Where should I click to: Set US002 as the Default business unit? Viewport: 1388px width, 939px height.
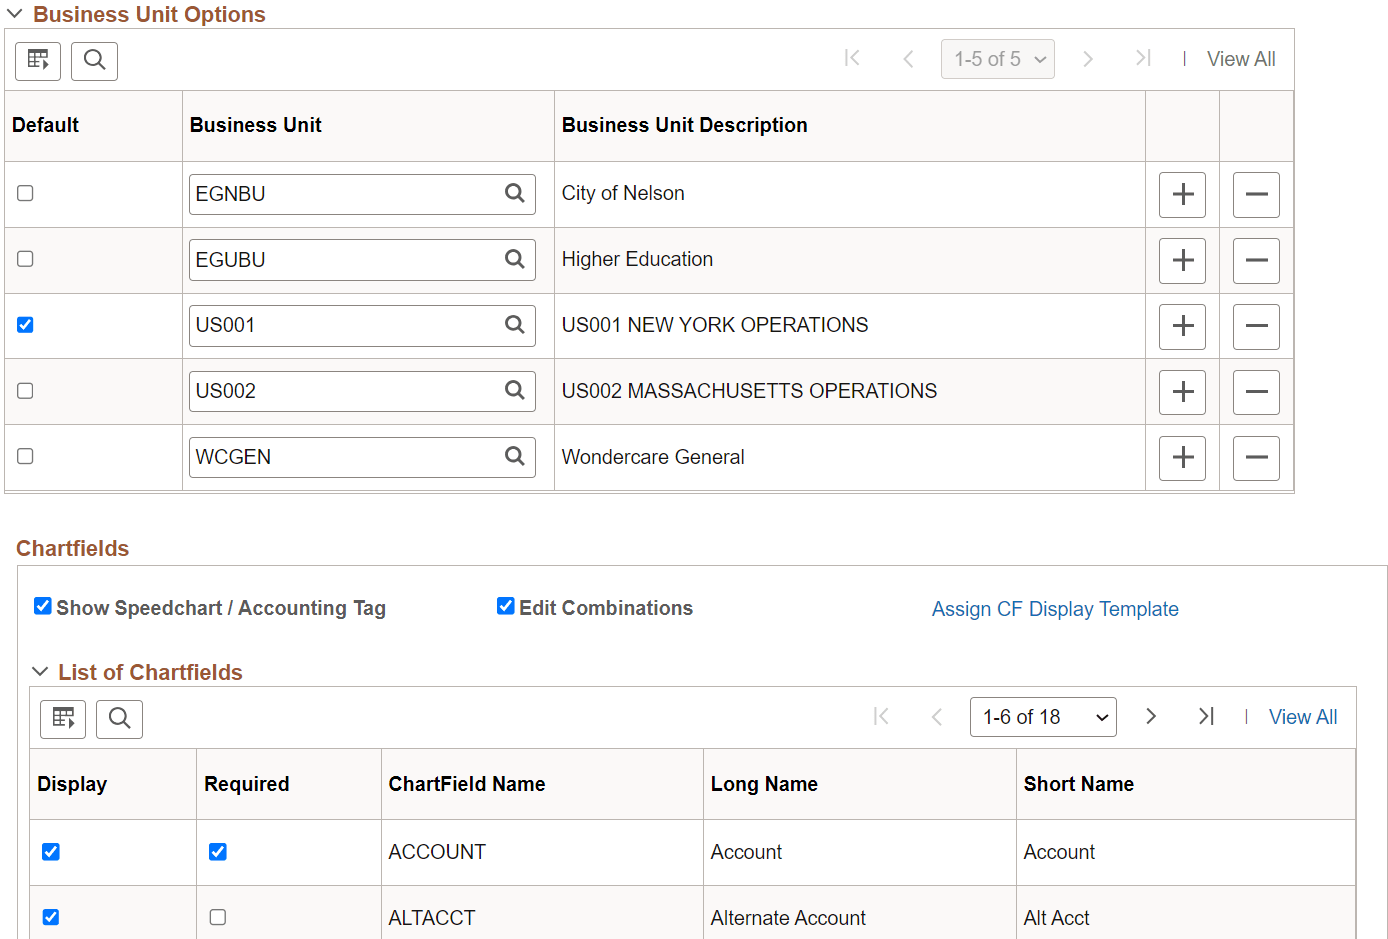pyautogui.click(x=25, y=390)
